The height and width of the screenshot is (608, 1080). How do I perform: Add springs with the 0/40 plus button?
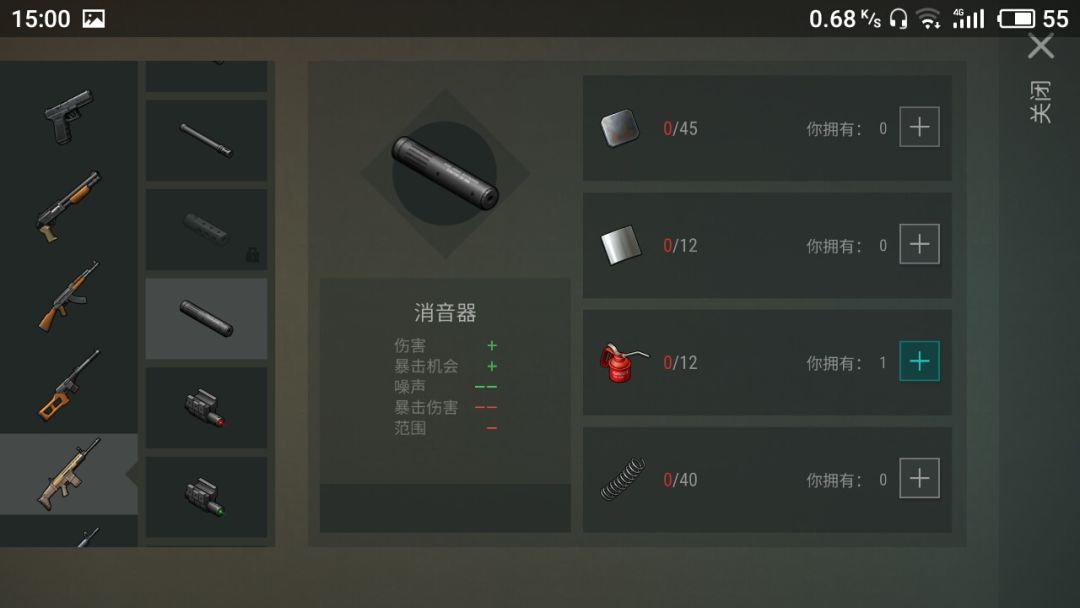[920, 478]
